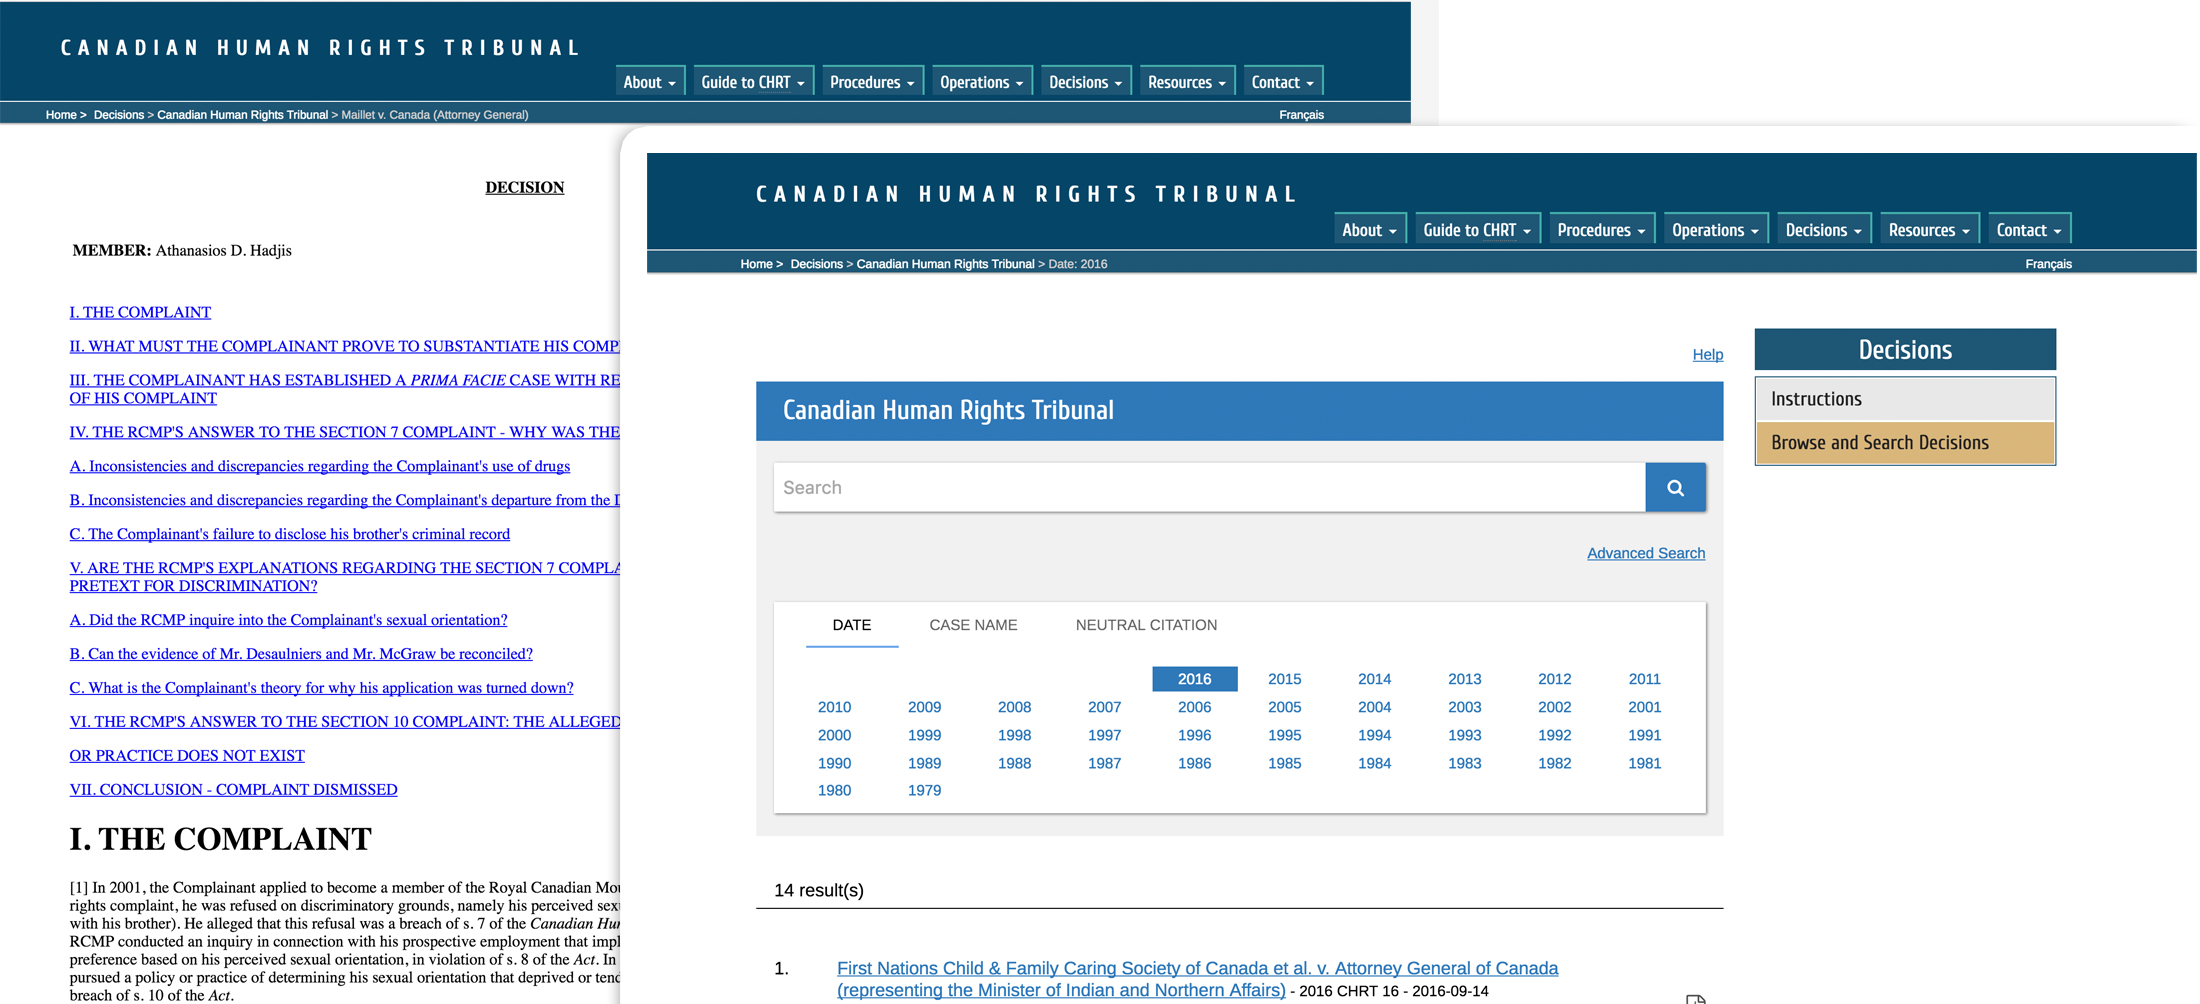Expand the Procedures dropdown in back window
Image resolution: width=2200 pixels, height=1004 pixels.
[871, 82]
